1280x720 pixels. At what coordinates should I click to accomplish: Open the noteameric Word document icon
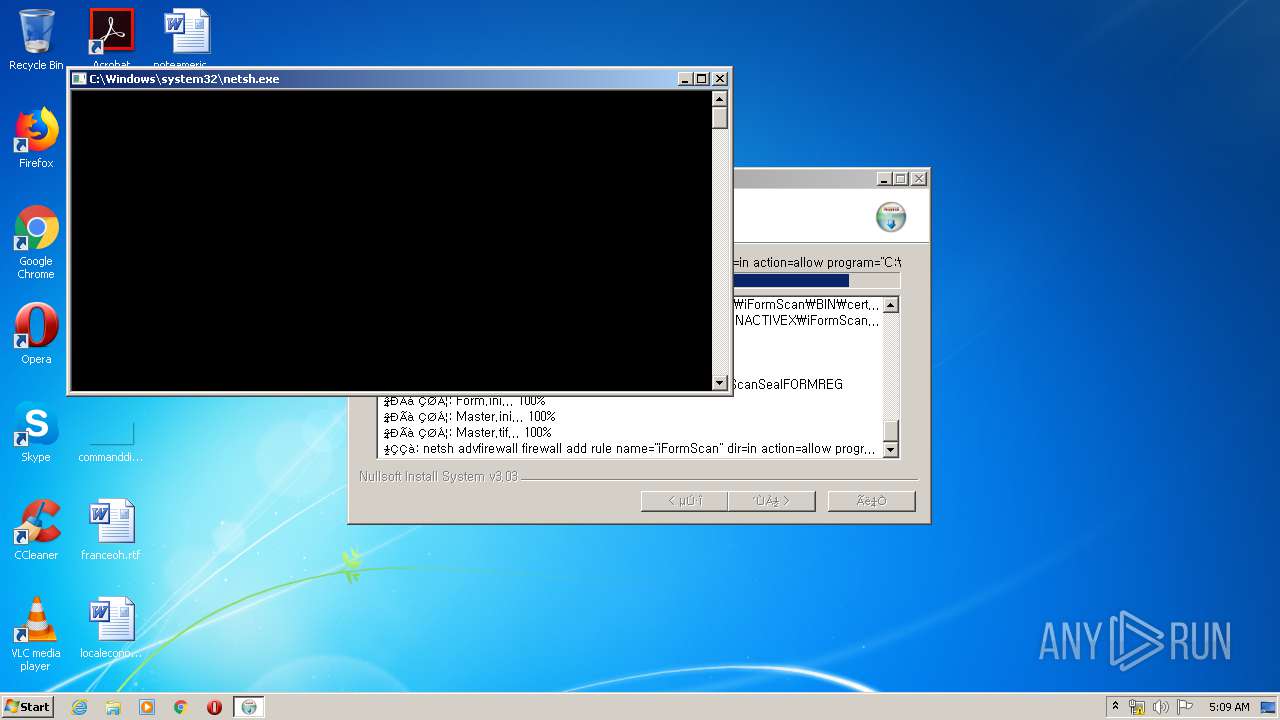pyautogui.click(x=187, y=36)
